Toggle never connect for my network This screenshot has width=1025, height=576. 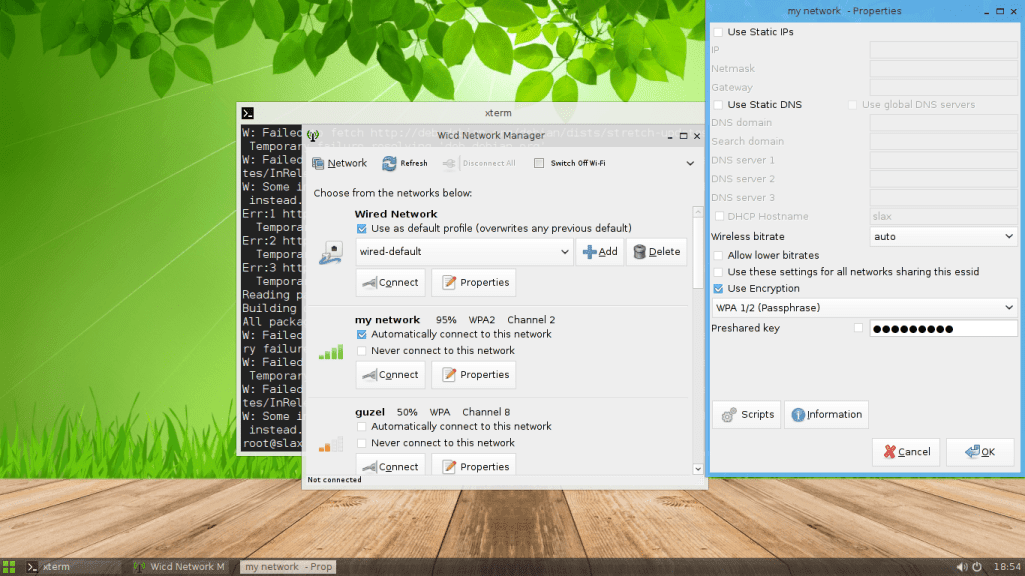coord(361,351)
